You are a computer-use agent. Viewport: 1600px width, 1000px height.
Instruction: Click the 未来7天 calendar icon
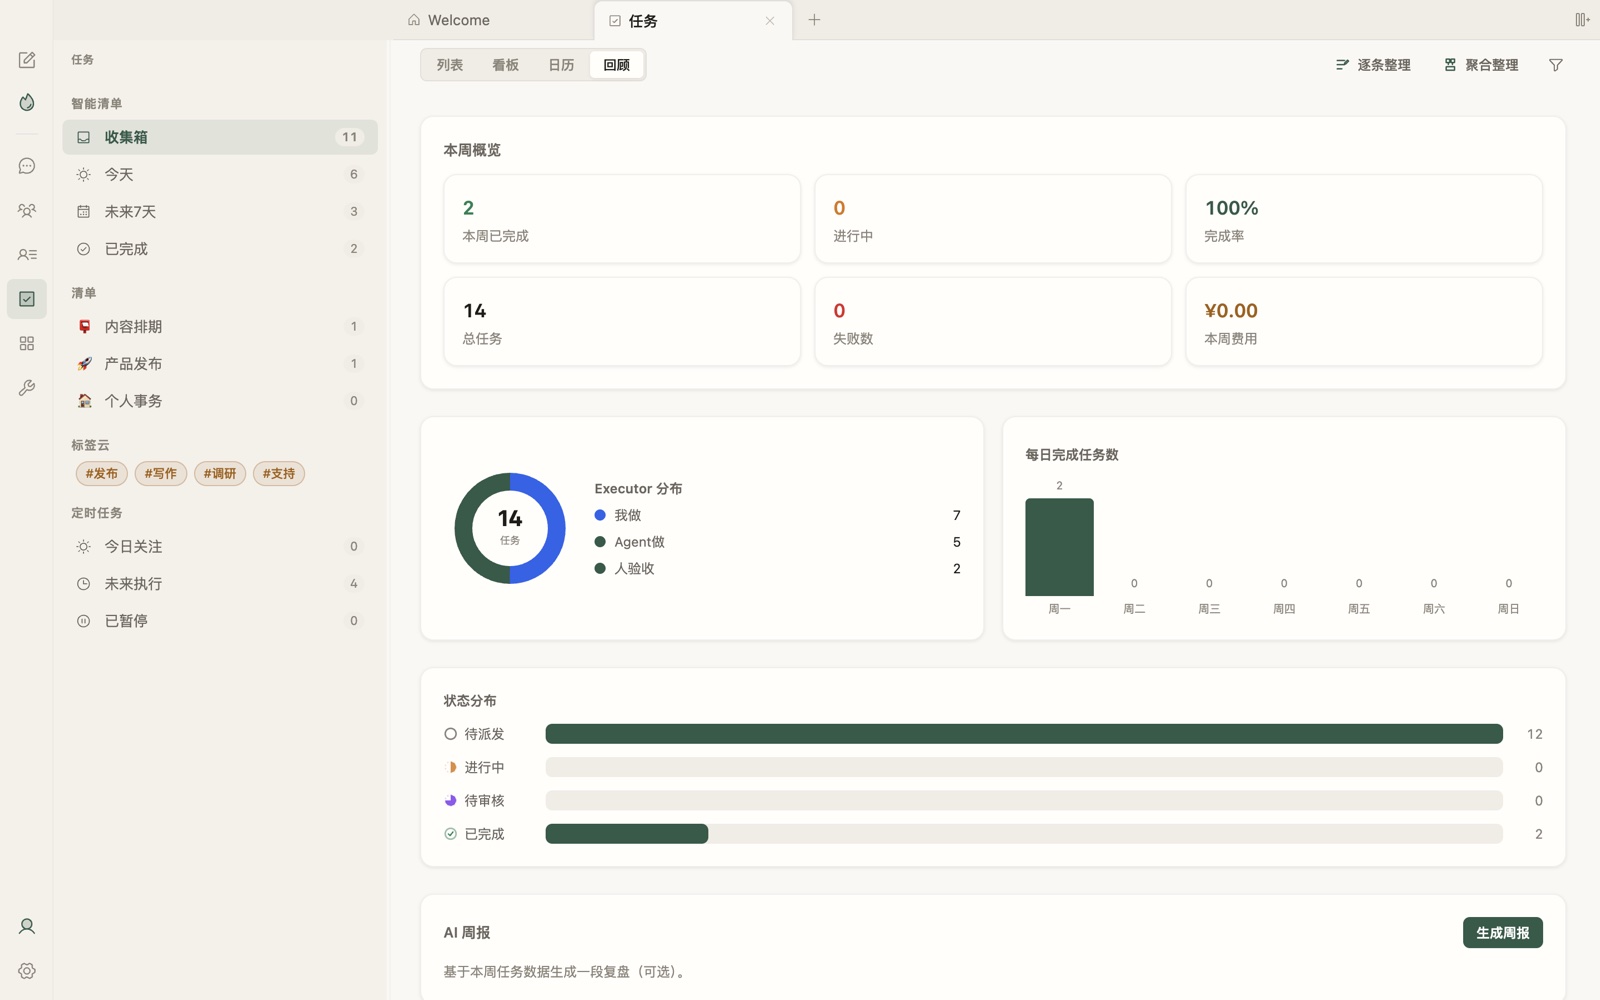[84, 212]
